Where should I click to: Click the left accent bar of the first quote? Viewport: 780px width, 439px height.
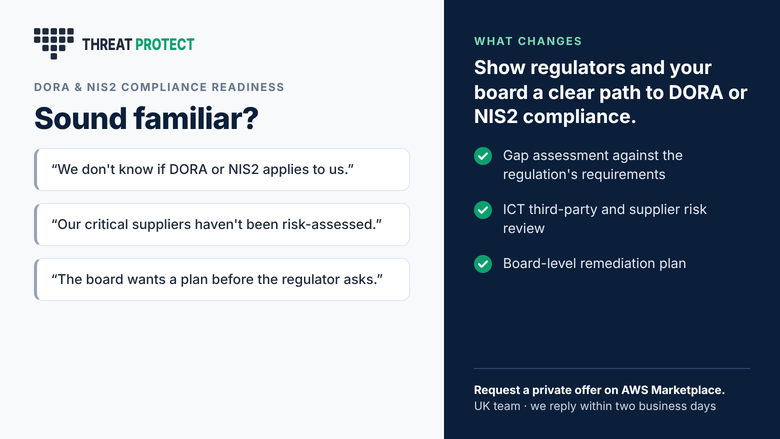(x=36, y=170)
